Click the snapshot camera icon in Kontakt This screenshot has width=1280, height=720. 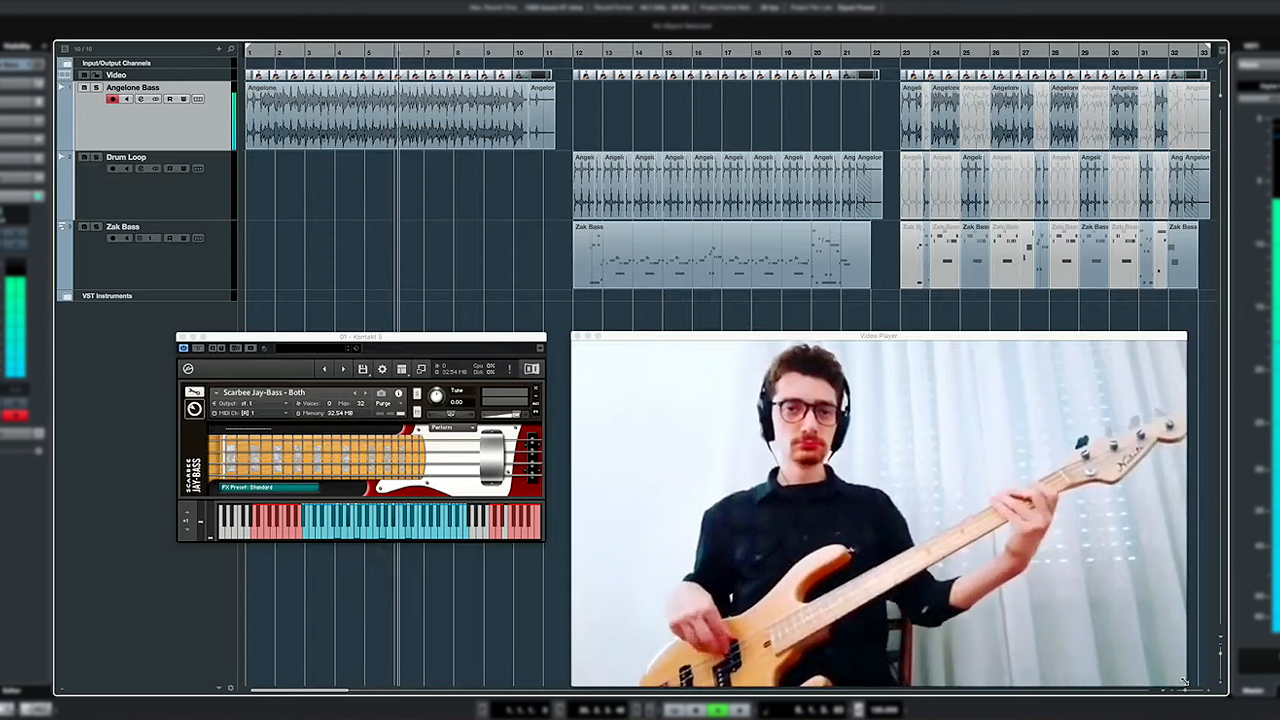pyautogui.click(x=381, y=393)
